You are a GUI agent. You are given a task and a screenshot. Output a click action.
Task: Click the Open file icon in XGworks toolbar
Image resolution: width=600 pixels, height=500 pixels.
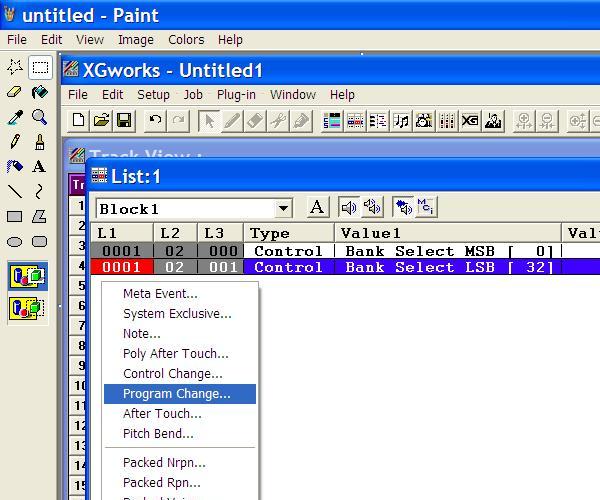101,121
